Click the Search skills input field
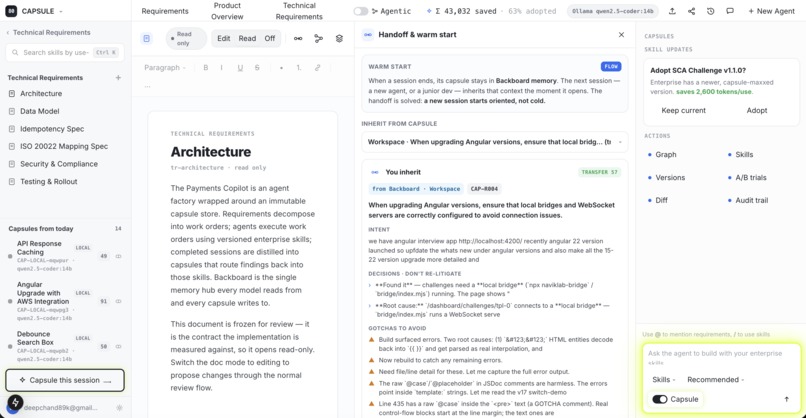Screen dimensions: 806x418 point(65,52)
